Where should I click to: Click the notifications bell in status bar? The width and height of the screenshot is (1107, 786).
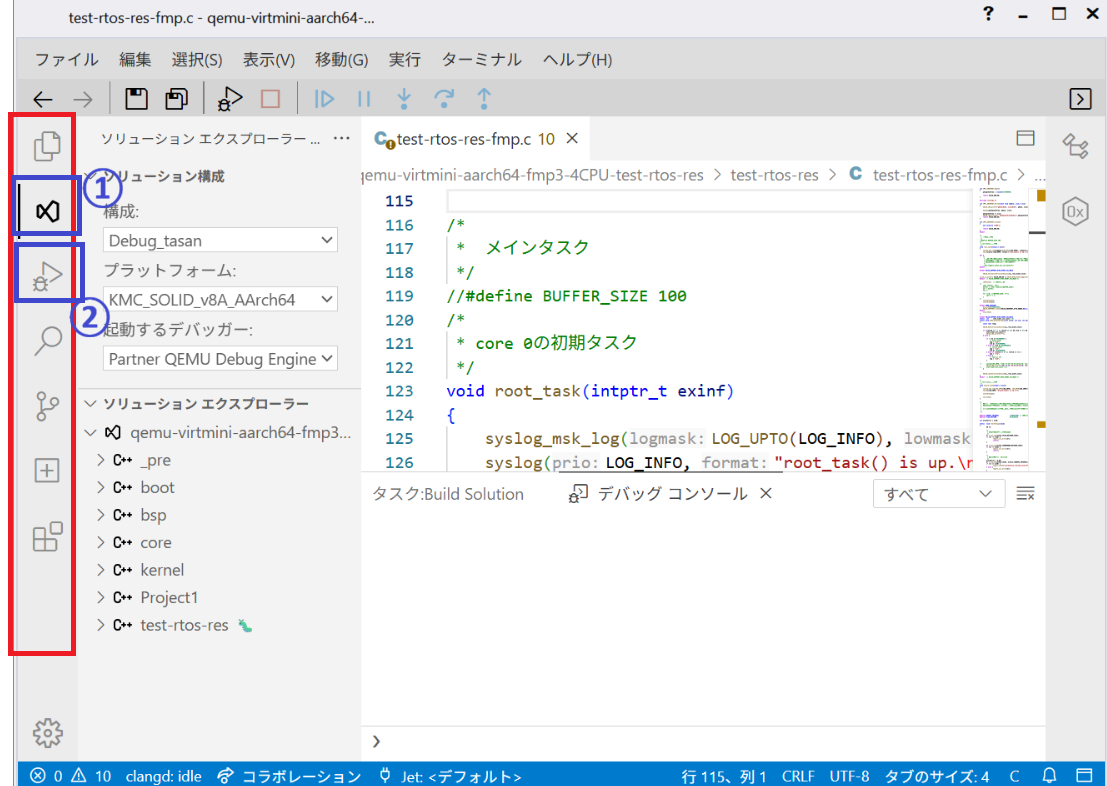click(1050, 776)
